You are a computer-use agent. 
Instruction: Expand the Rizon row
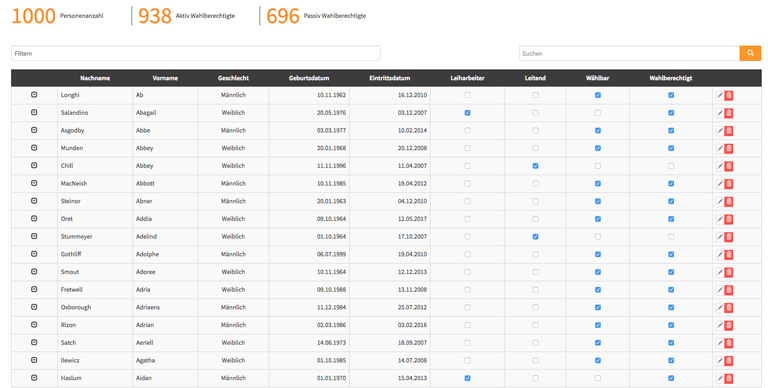(34, 324)
